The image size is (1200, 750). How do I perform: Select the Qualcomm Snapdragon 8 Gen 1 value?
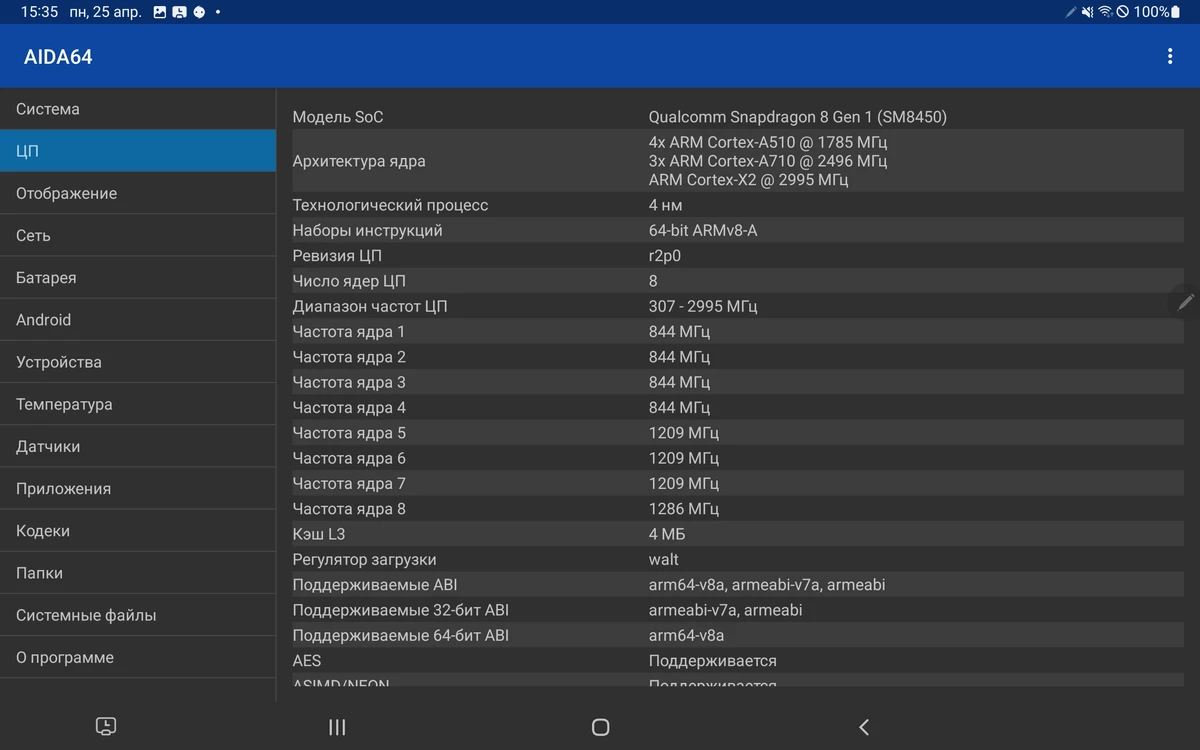click(798, 117)
